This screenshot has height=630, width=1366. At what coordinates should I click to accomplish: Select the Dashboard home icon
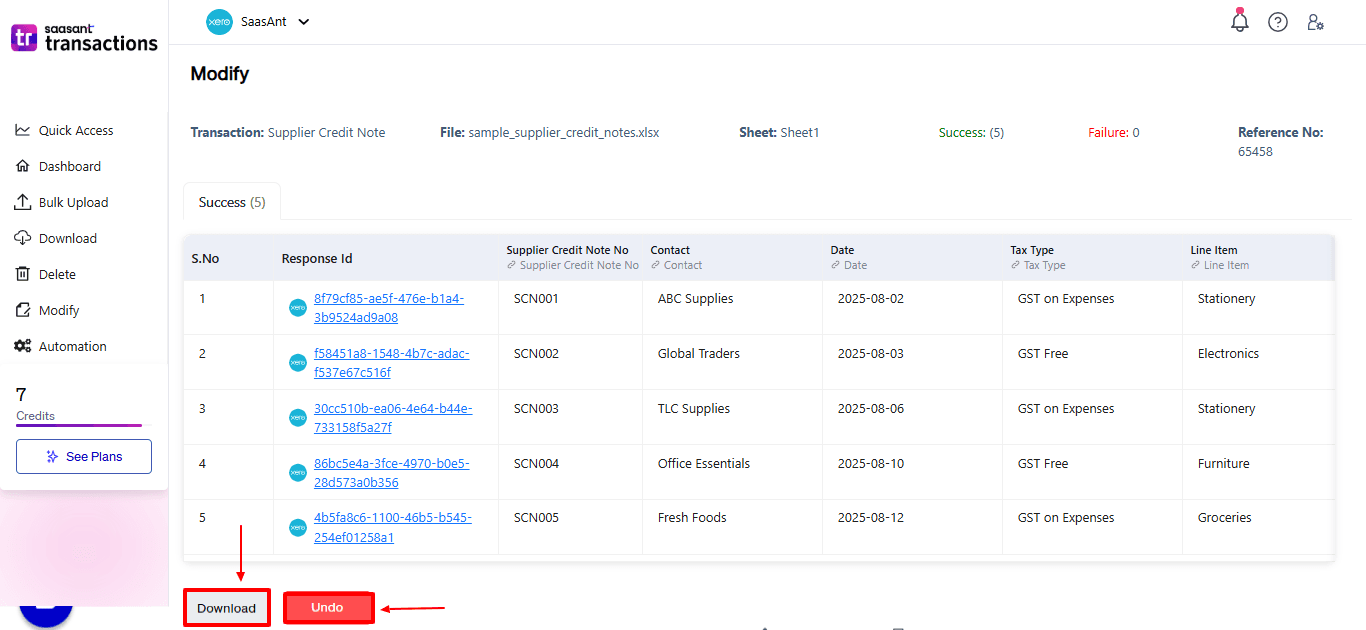pos(22,165)
